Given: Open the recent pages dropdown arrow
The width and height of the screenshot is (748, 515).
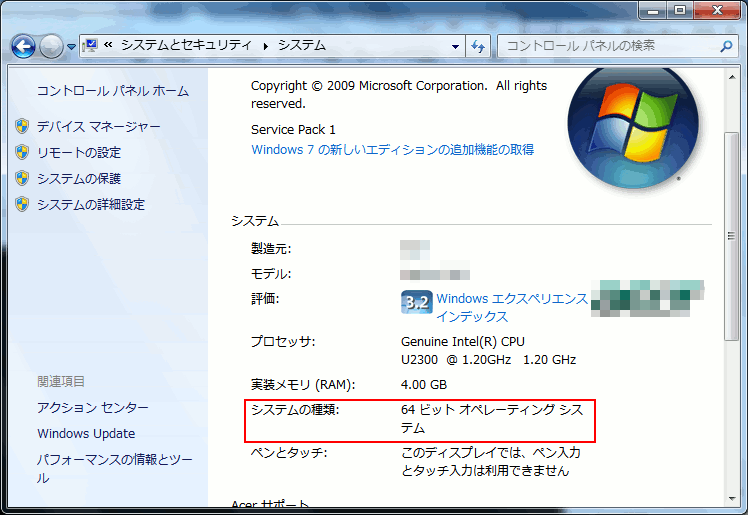Looking at the screenshot, I should [x=71, y=47].
